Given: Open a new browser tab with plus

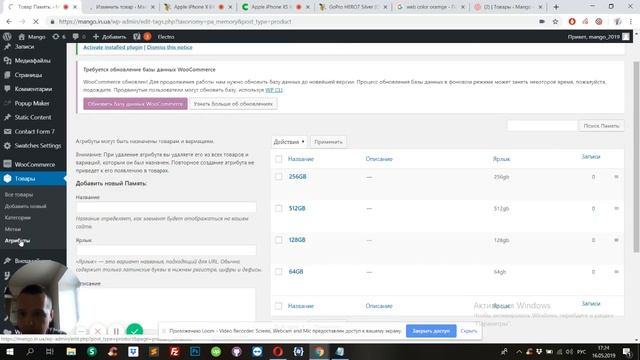Looking at the screenshot, I should pos(556,7).
